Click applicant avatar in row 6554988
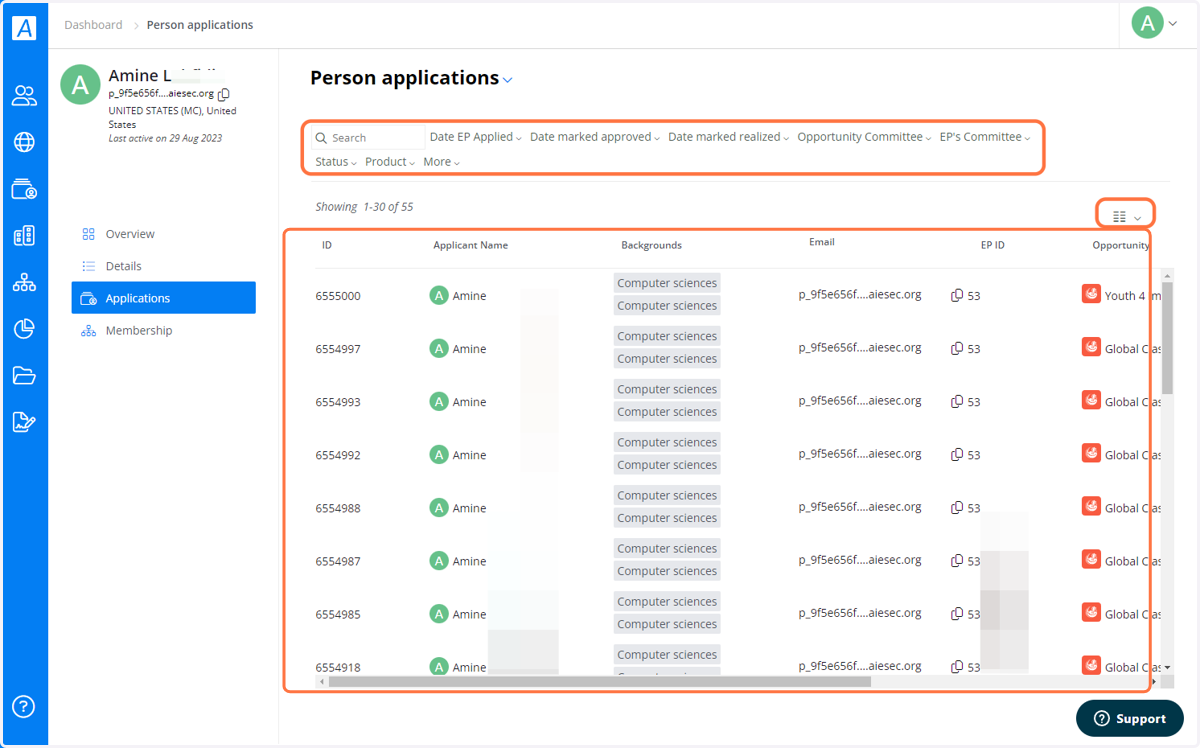Screen dimensions: 1200x748 (x=439, y=507)
